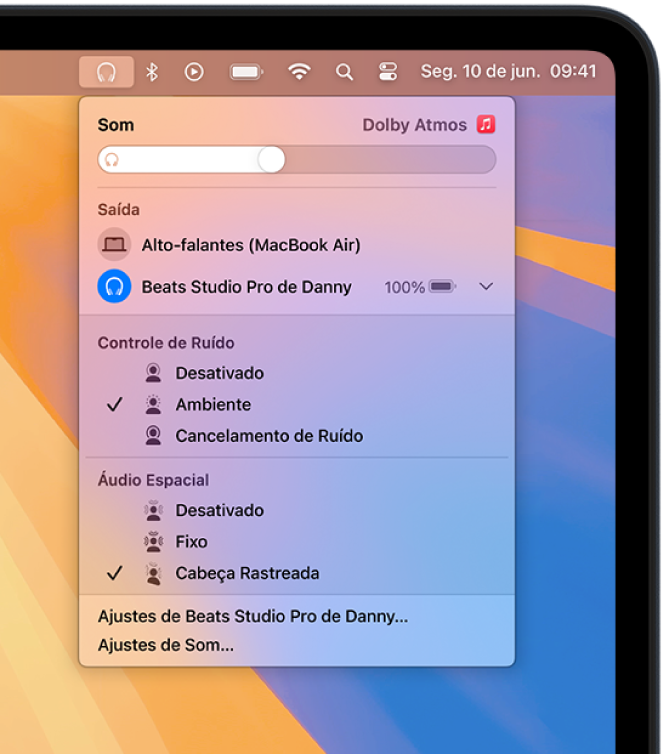
Task: Click the Beats battery level icon
Action: tap(442, 287)
